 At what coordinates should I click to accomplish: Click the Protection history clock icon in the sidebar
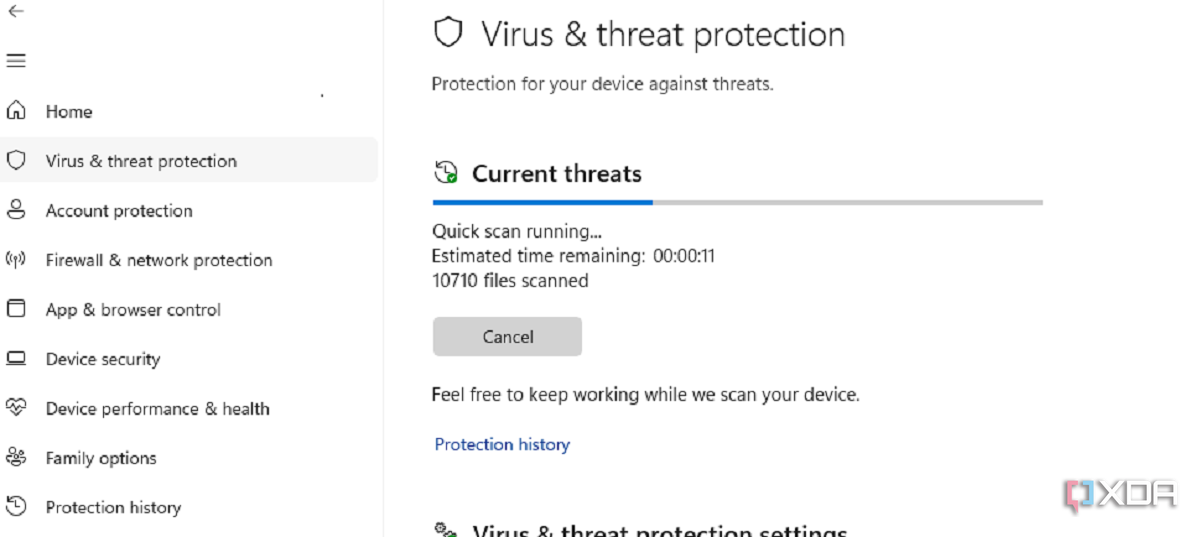[x=16, y=507]
